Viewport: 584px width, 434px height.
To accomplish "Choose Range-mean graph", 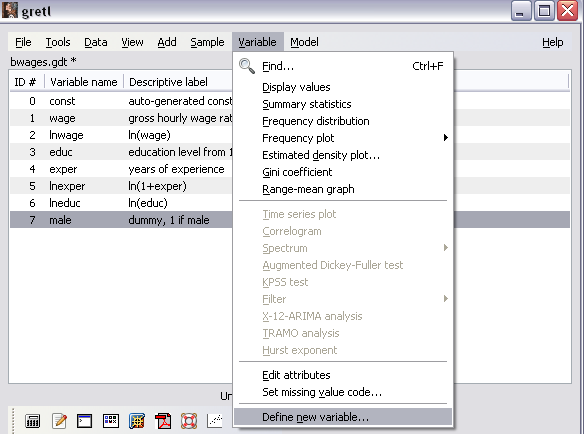I will (343, 189).
